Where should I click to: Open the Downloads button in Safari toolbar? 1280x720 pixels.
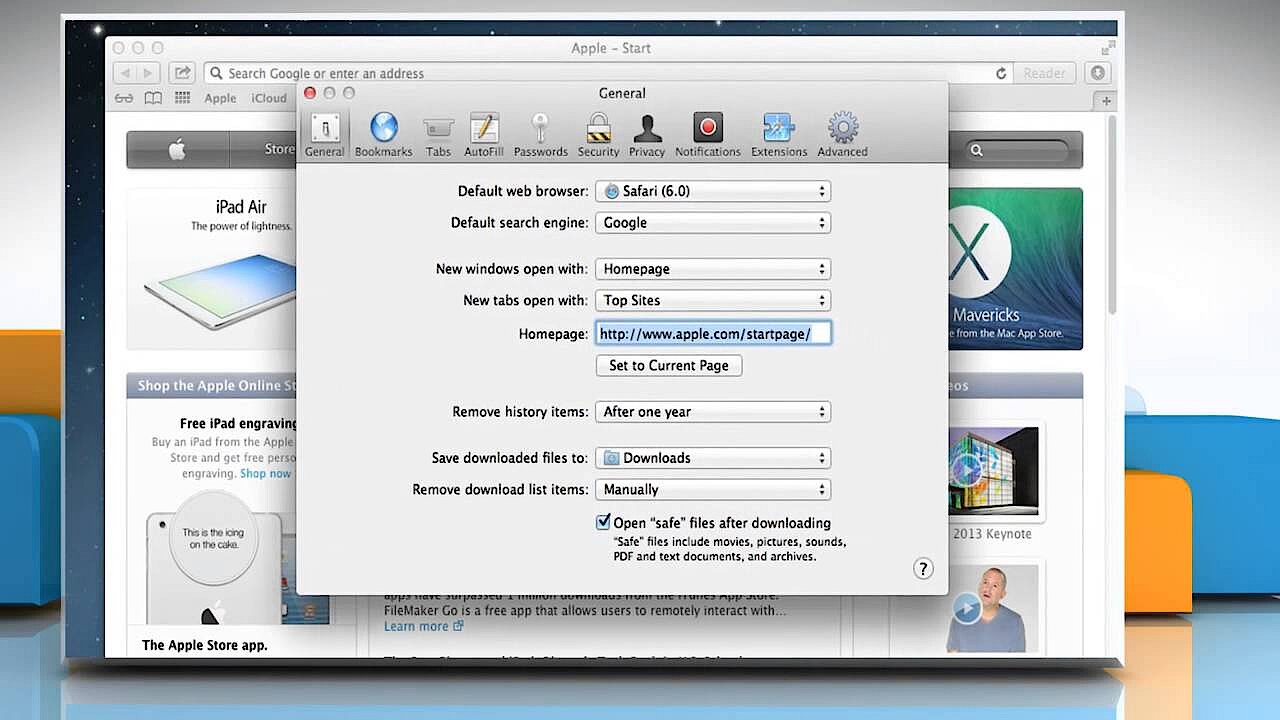coord(1097,73)
